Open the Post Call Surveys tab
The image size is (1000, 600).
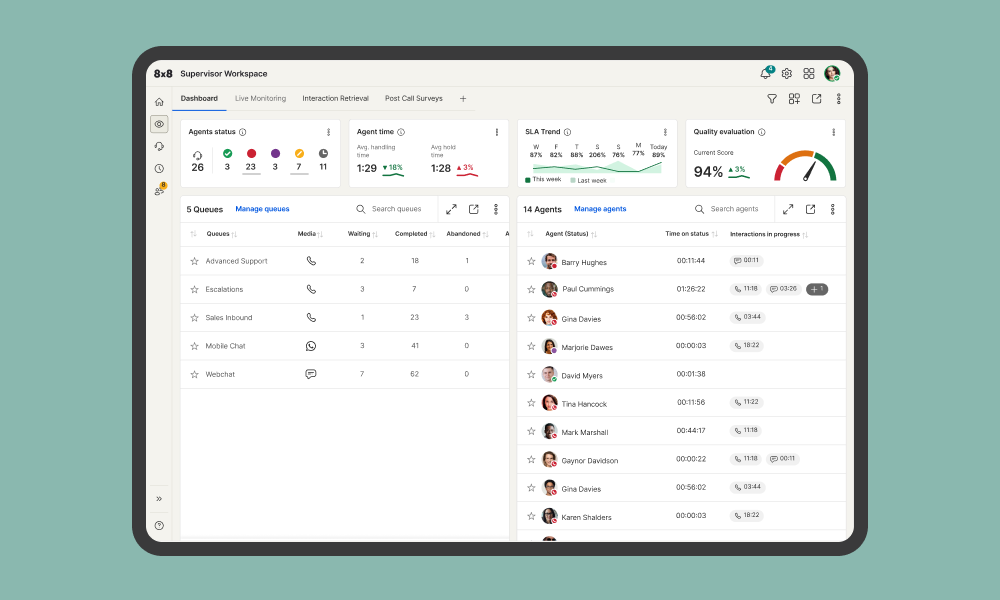pos(413,98)
